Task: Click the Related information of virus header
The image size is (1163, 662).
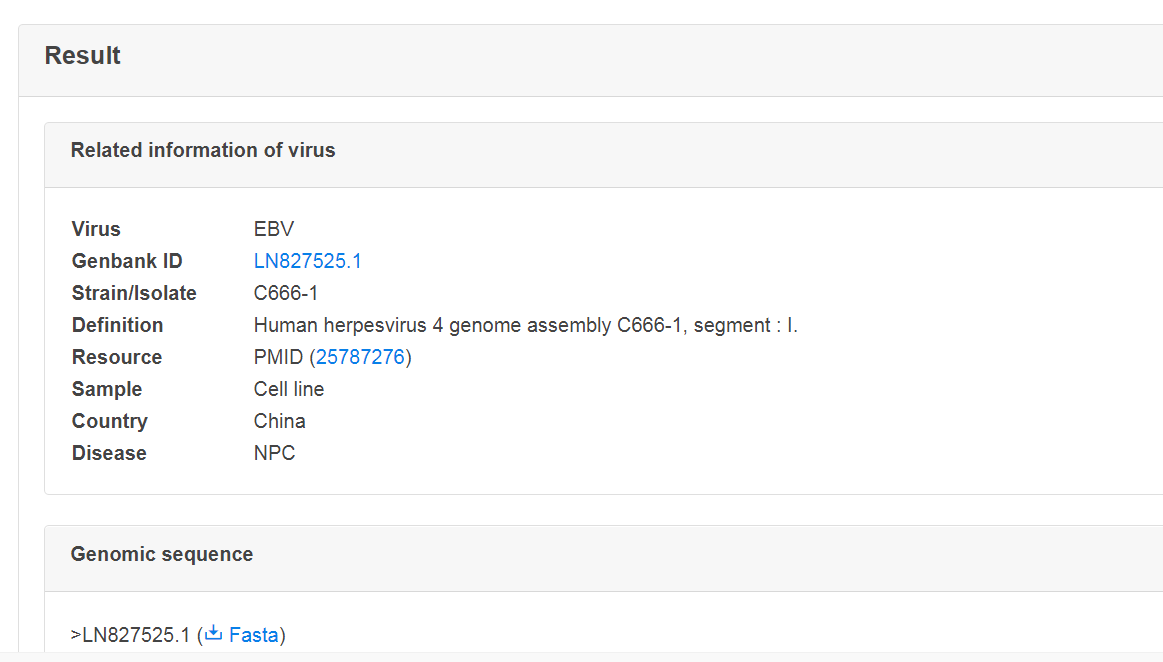Action: pos(202,150)
